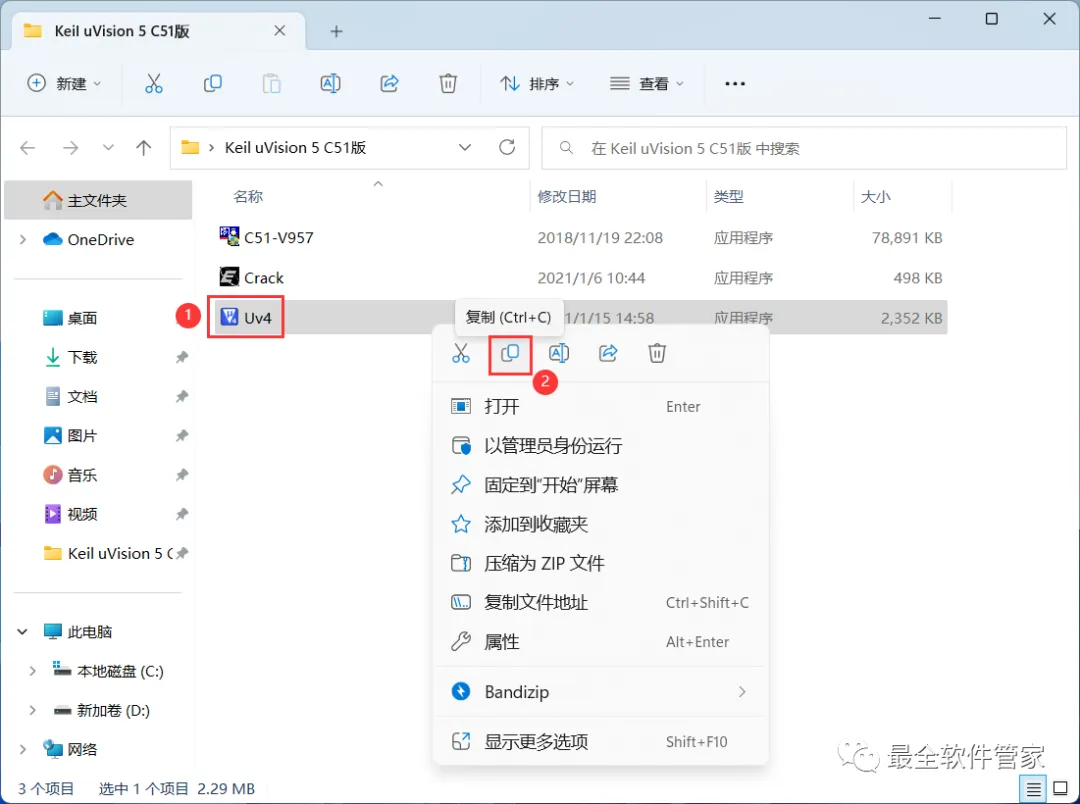Click the address bar path Keil uVision 5 C51版
The width and height of the screenshot is (1080, 804).
[295, 147]
